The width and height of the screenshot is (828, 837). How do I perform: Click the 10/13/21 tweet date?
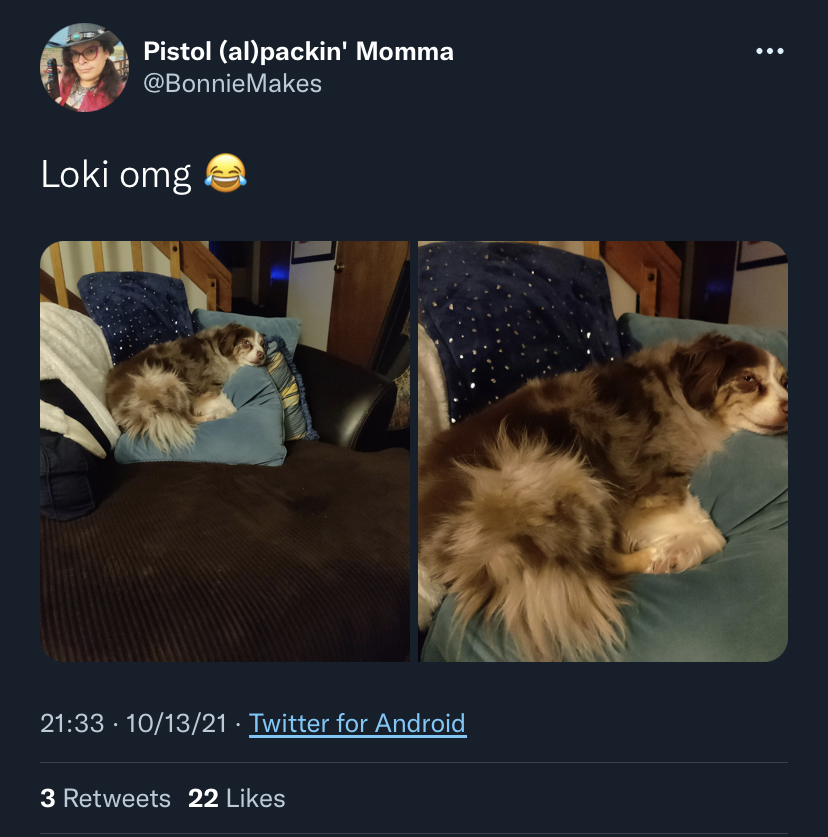pos(176,724)
